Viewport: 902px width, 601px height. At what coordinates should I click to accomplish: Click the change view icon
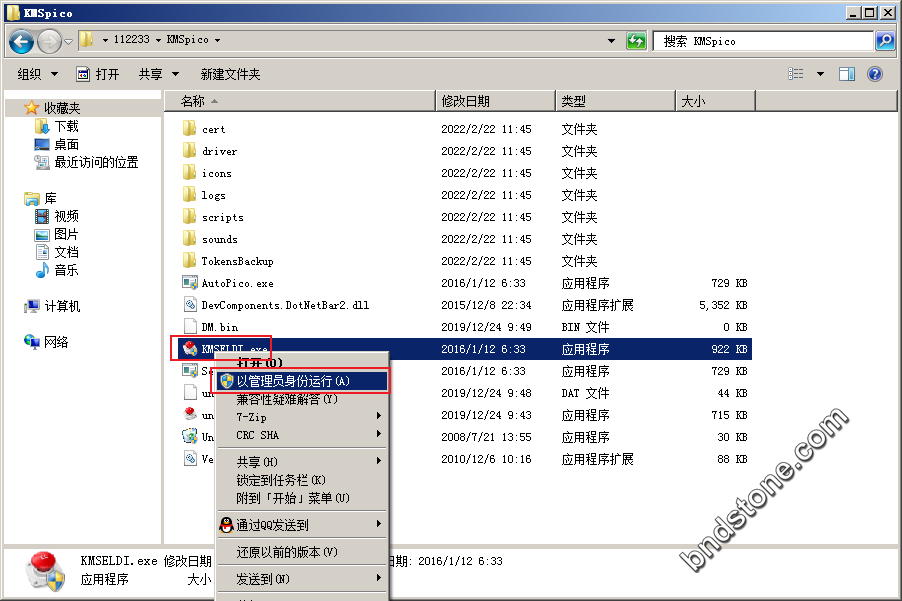point(796,74)
